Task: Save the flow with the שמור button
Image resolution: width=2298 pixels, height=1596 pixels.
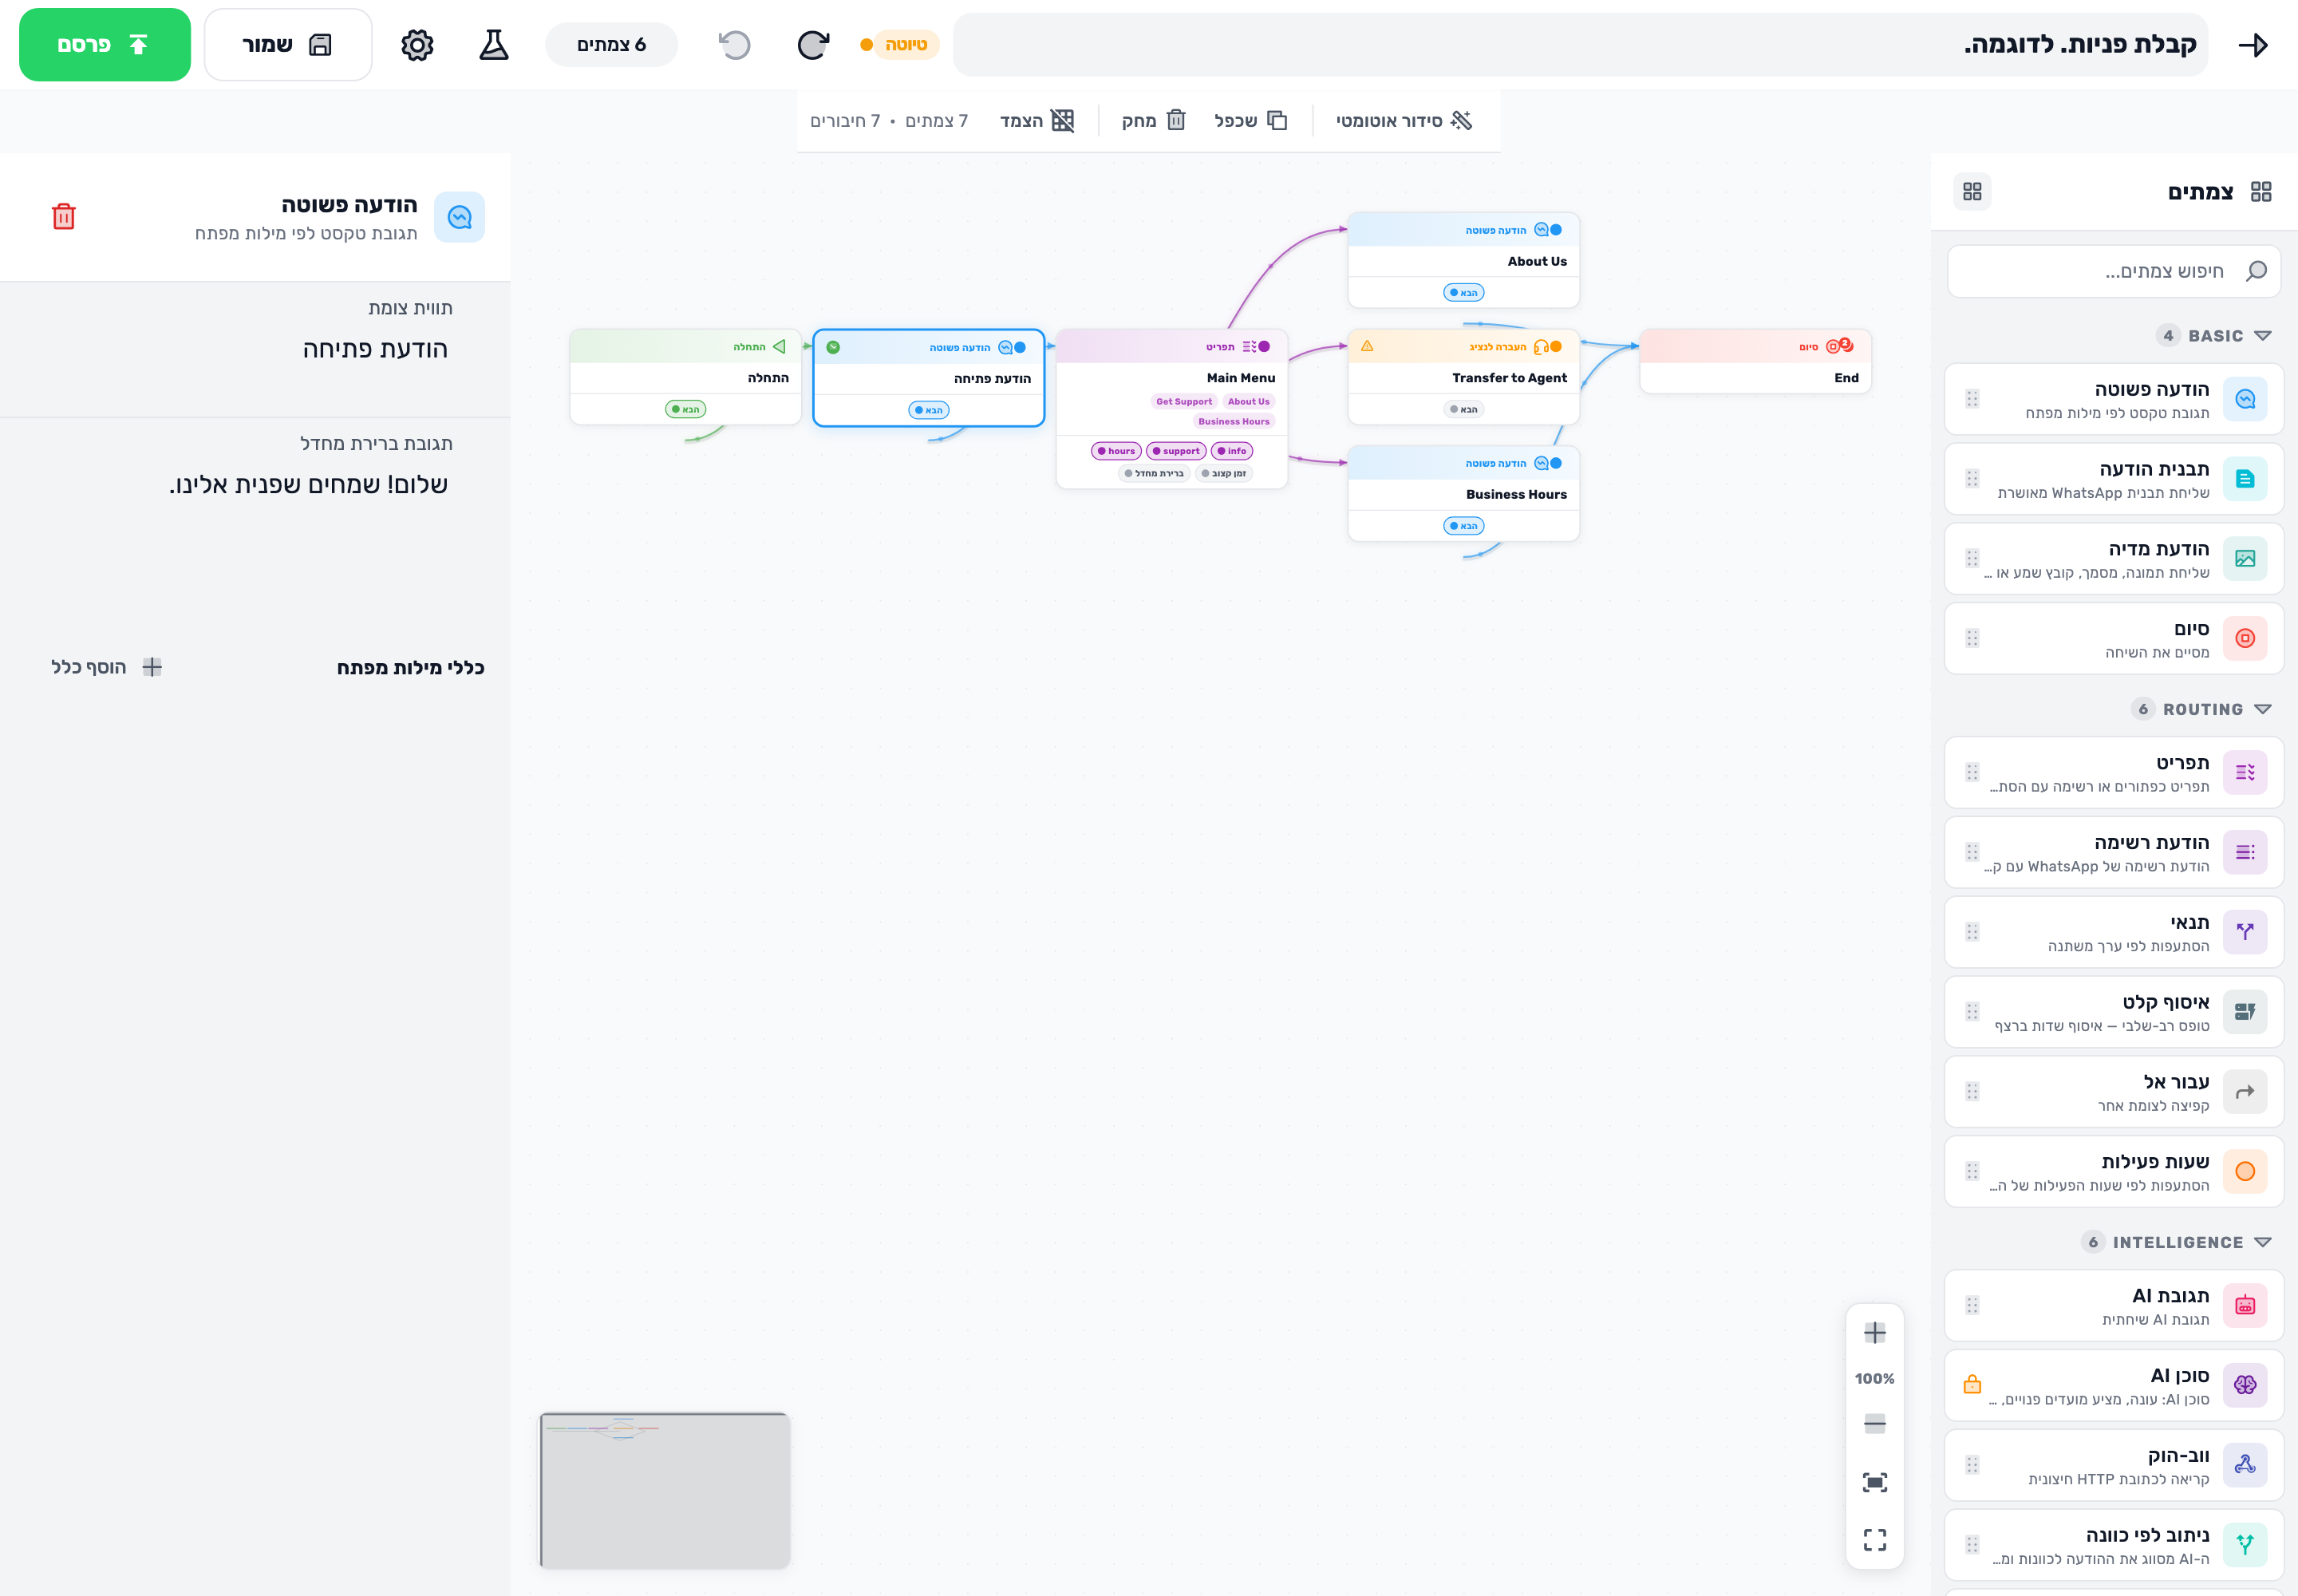Action: click(288, 45)
